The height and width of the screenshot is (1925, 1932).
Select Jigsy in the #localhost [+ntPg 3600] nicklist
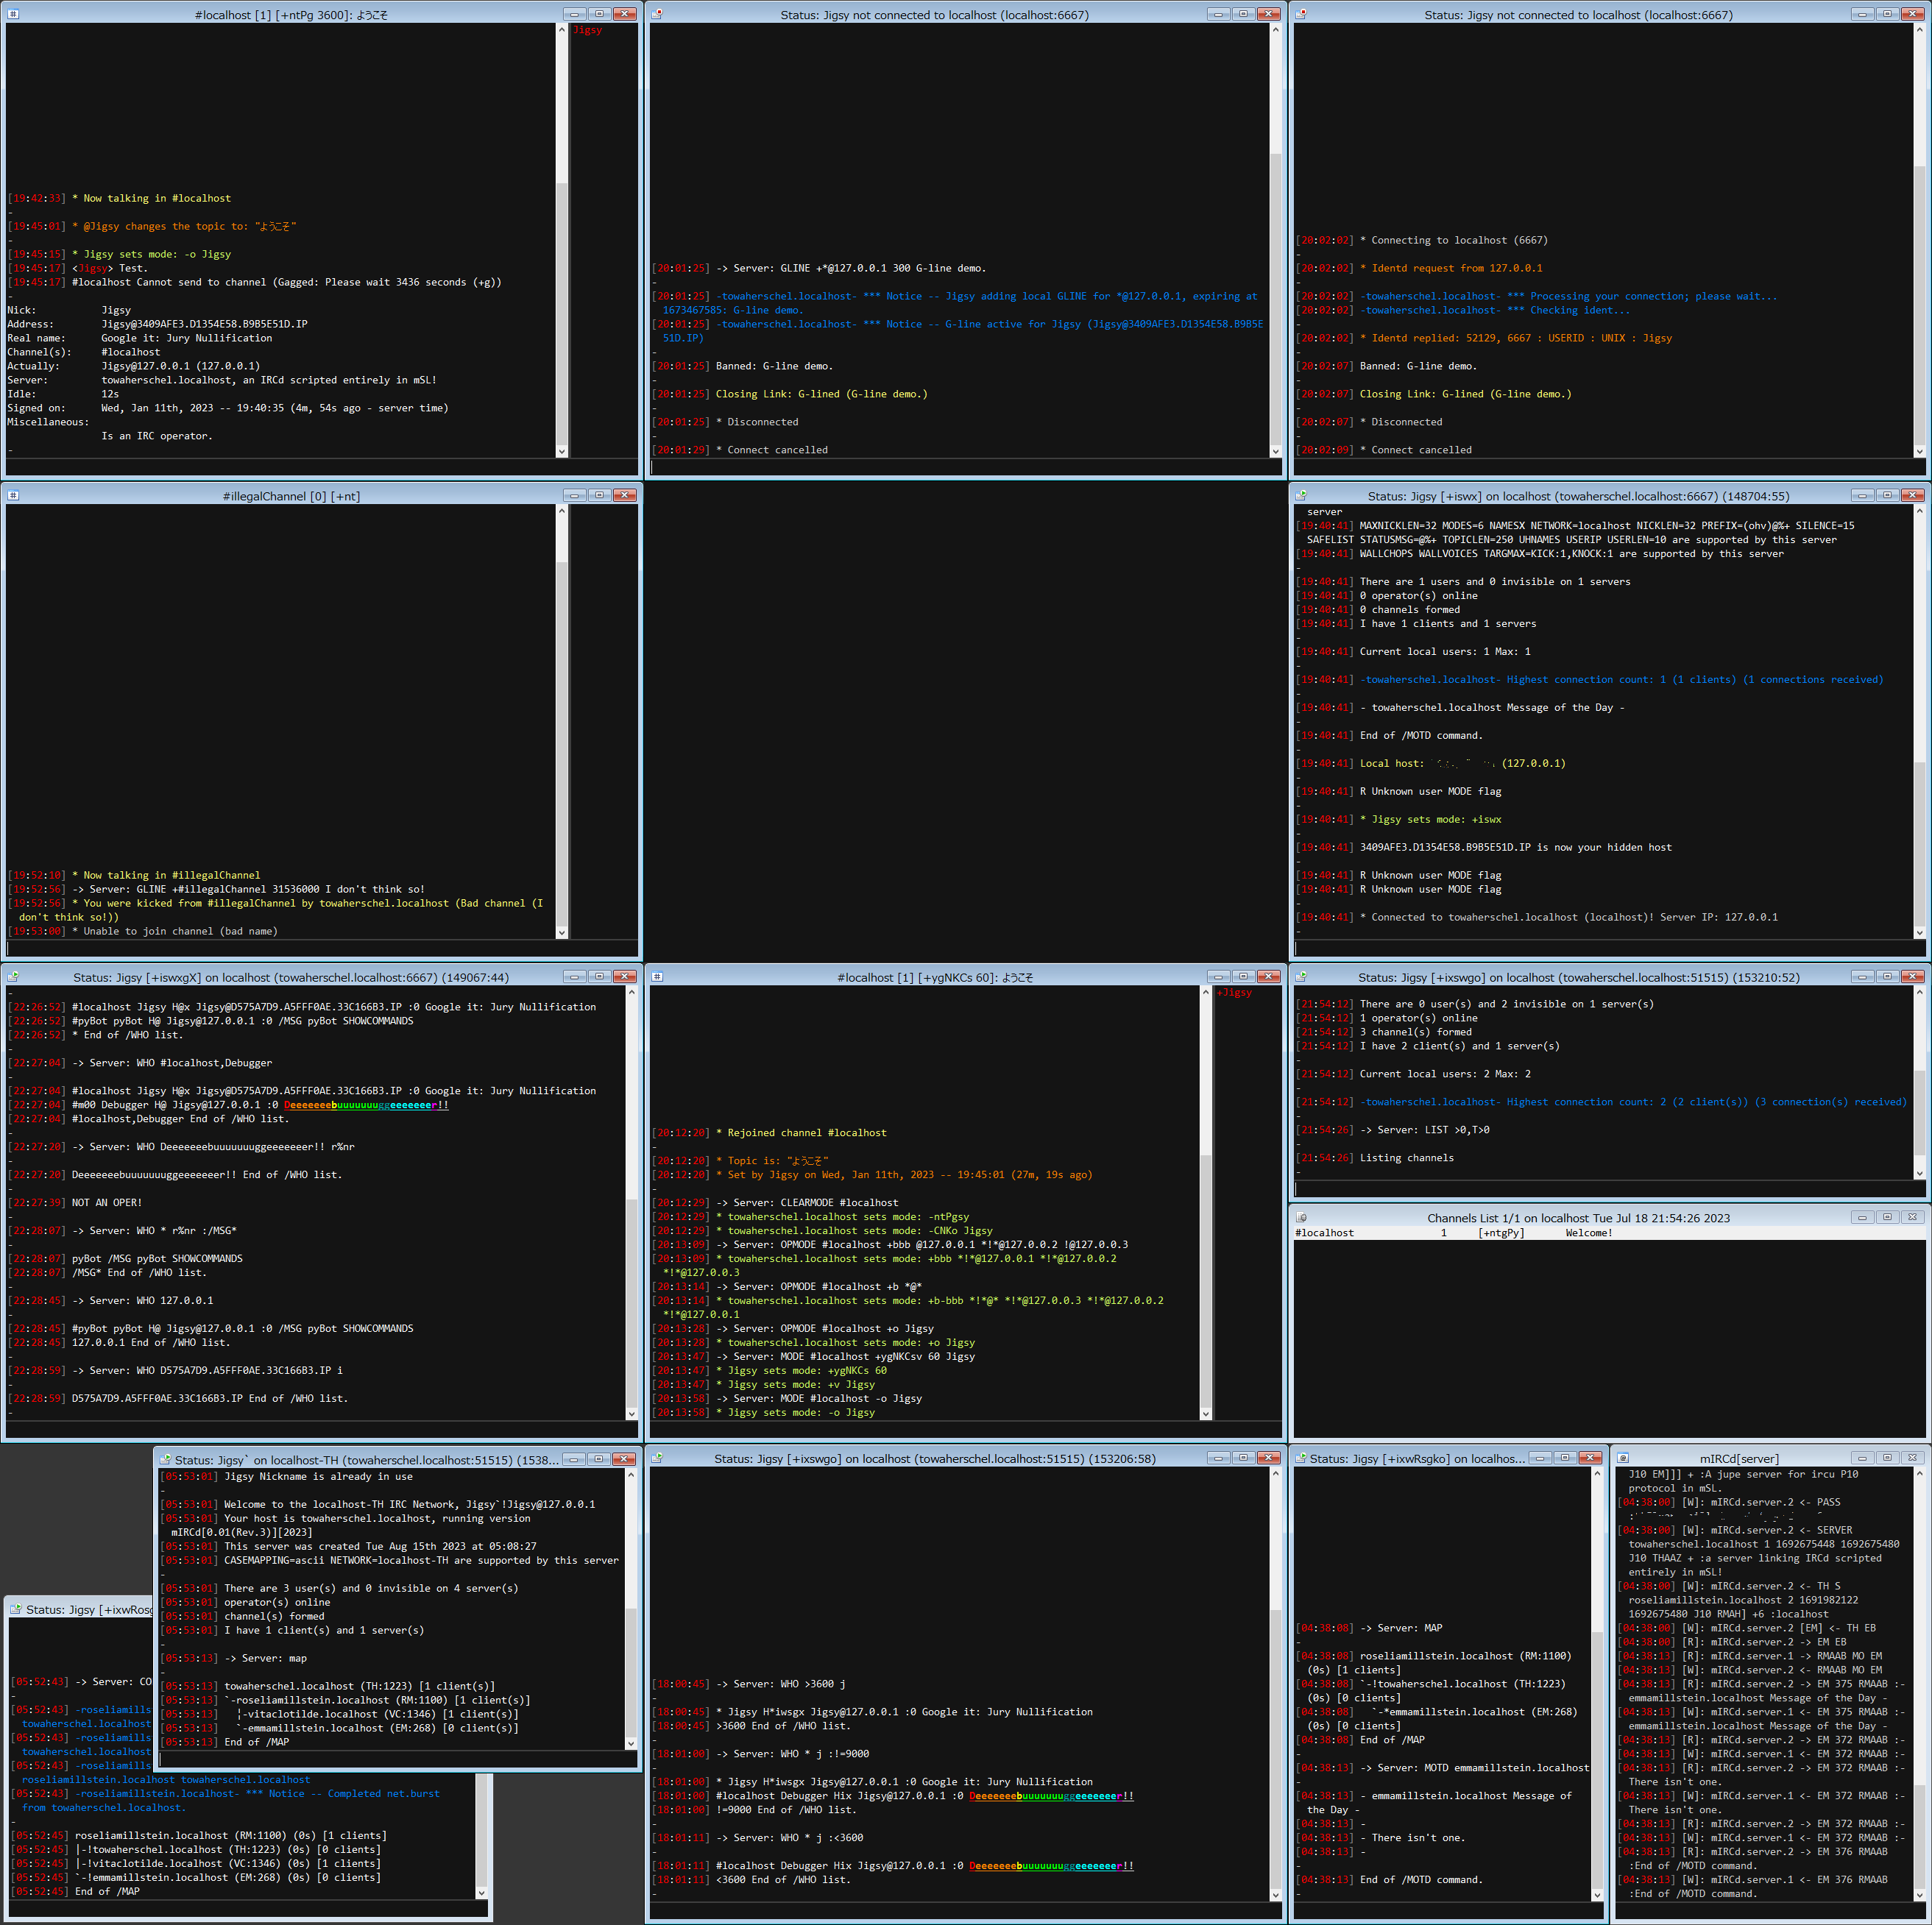[588, 30]
